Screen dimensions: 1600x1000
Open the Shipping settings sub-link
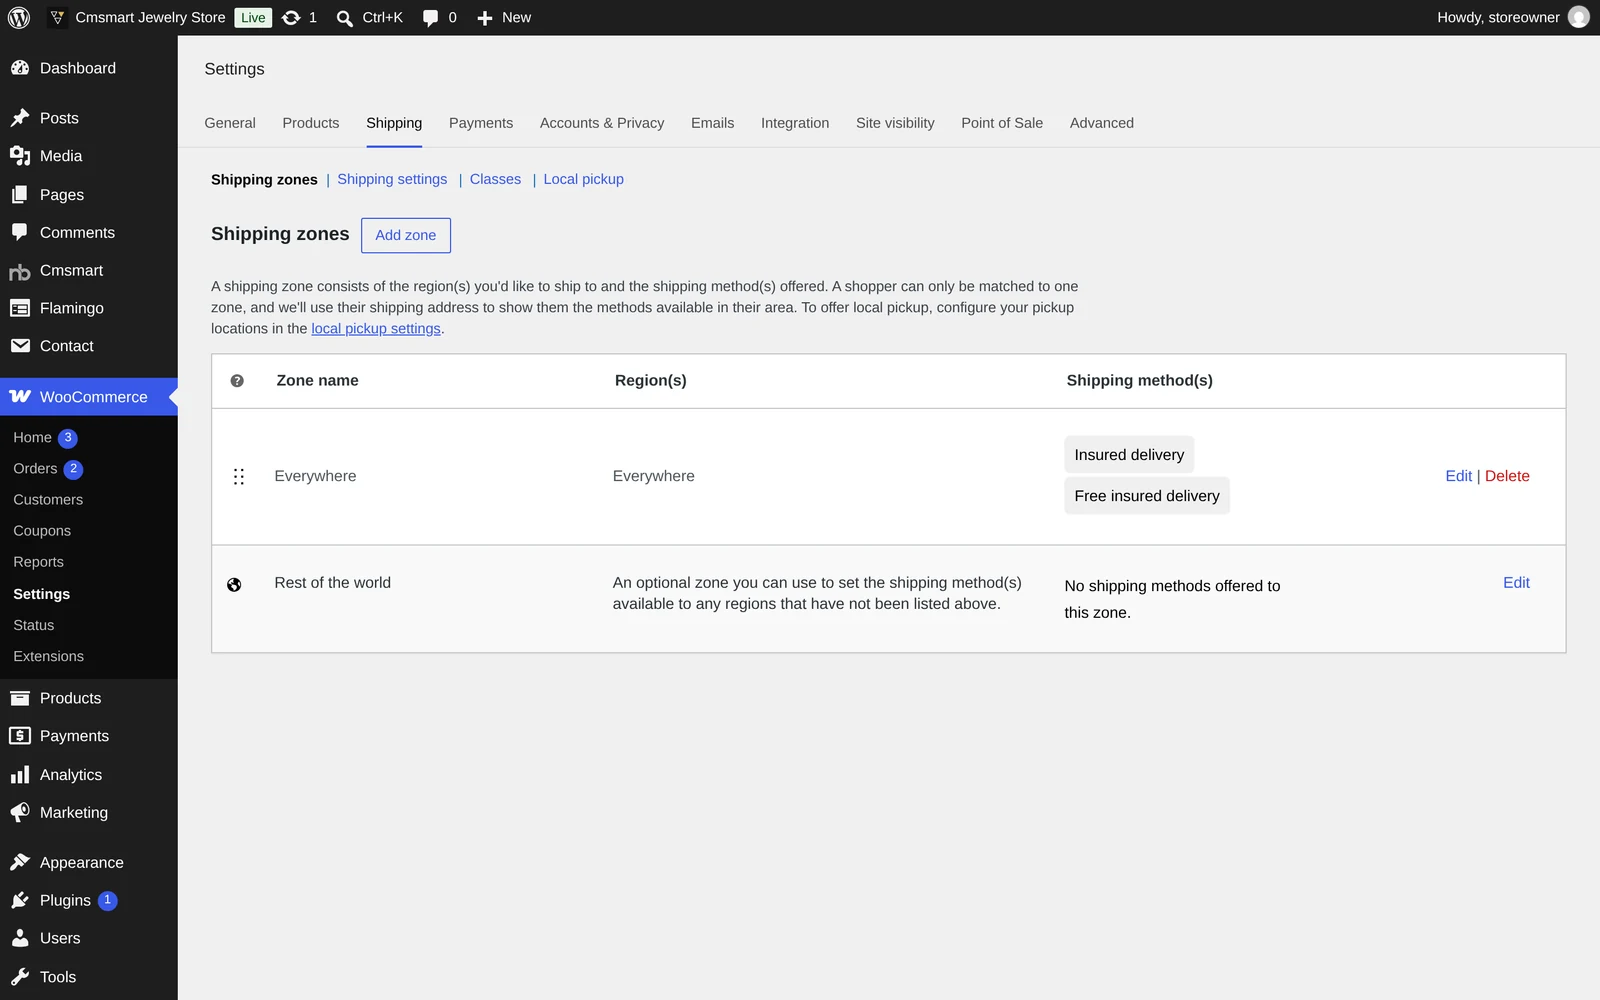point(392,179)
